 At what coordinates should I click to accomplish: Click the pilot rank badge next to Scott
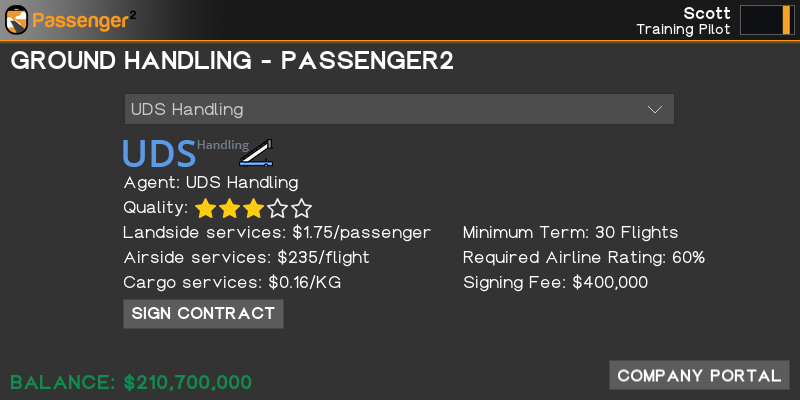tap(766, 20)
